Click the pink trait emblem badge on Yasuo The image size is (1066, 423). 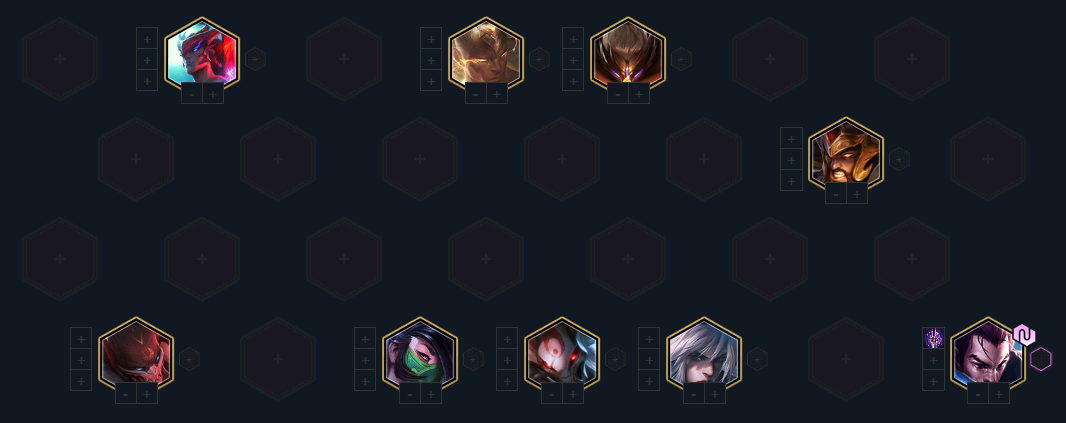pos(1023,335)
